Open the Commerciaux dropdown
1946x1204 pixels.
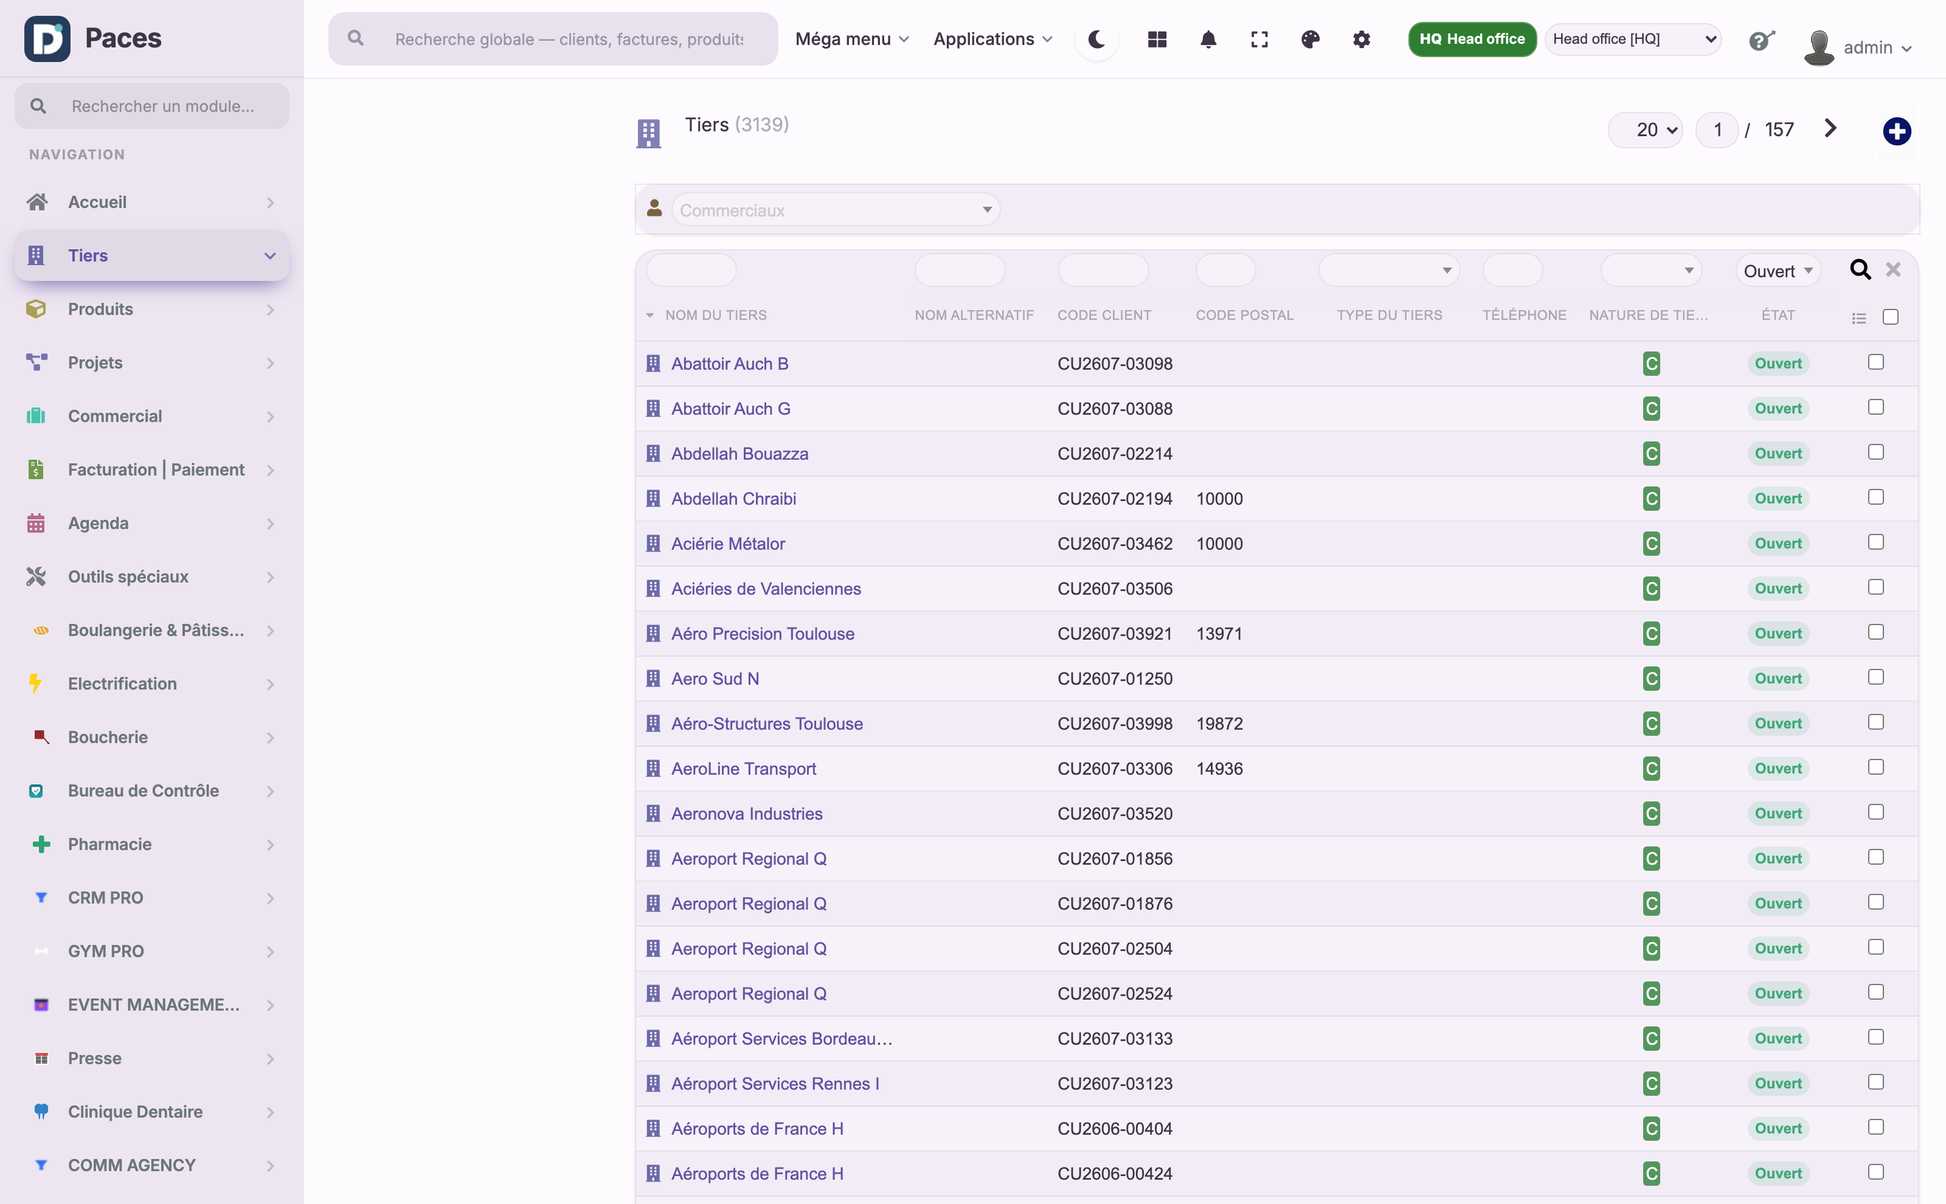coord(835,210)
